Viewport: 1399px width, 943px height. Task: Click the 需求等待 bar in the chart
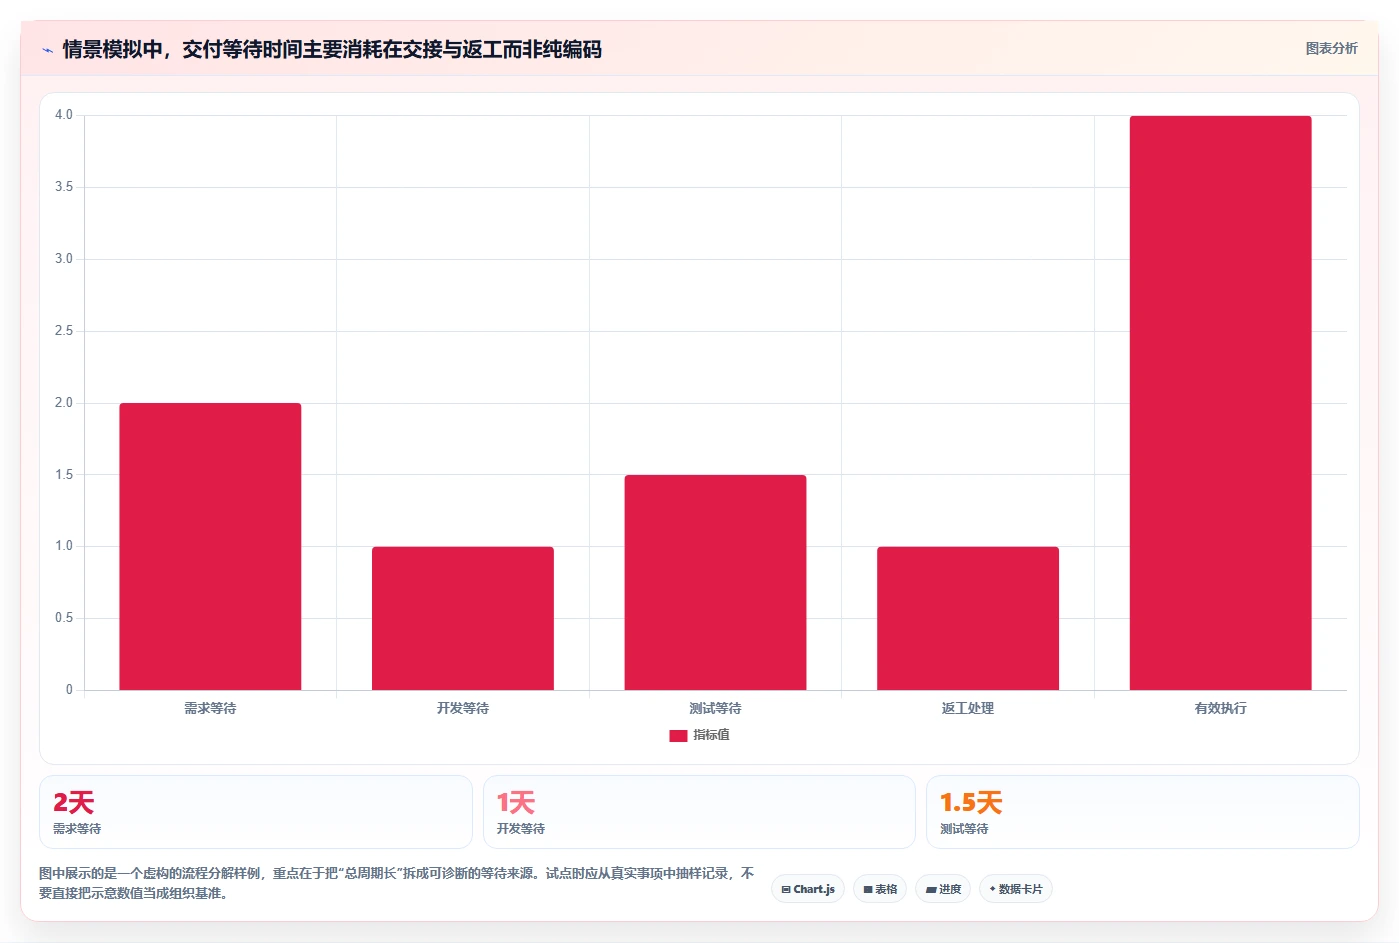[210, 546]
